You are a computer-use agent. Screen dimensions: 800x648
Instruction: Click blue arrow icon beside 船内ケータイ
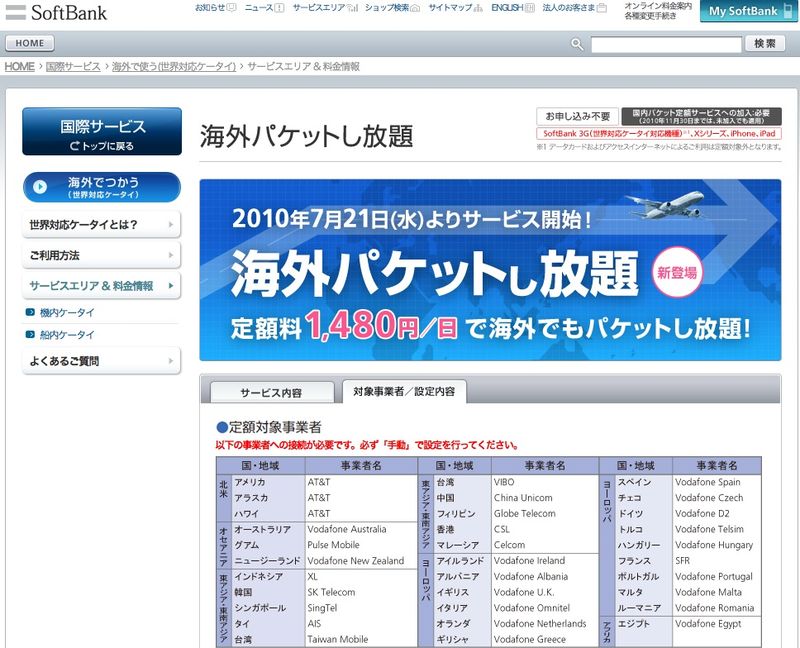pos(30,334)
